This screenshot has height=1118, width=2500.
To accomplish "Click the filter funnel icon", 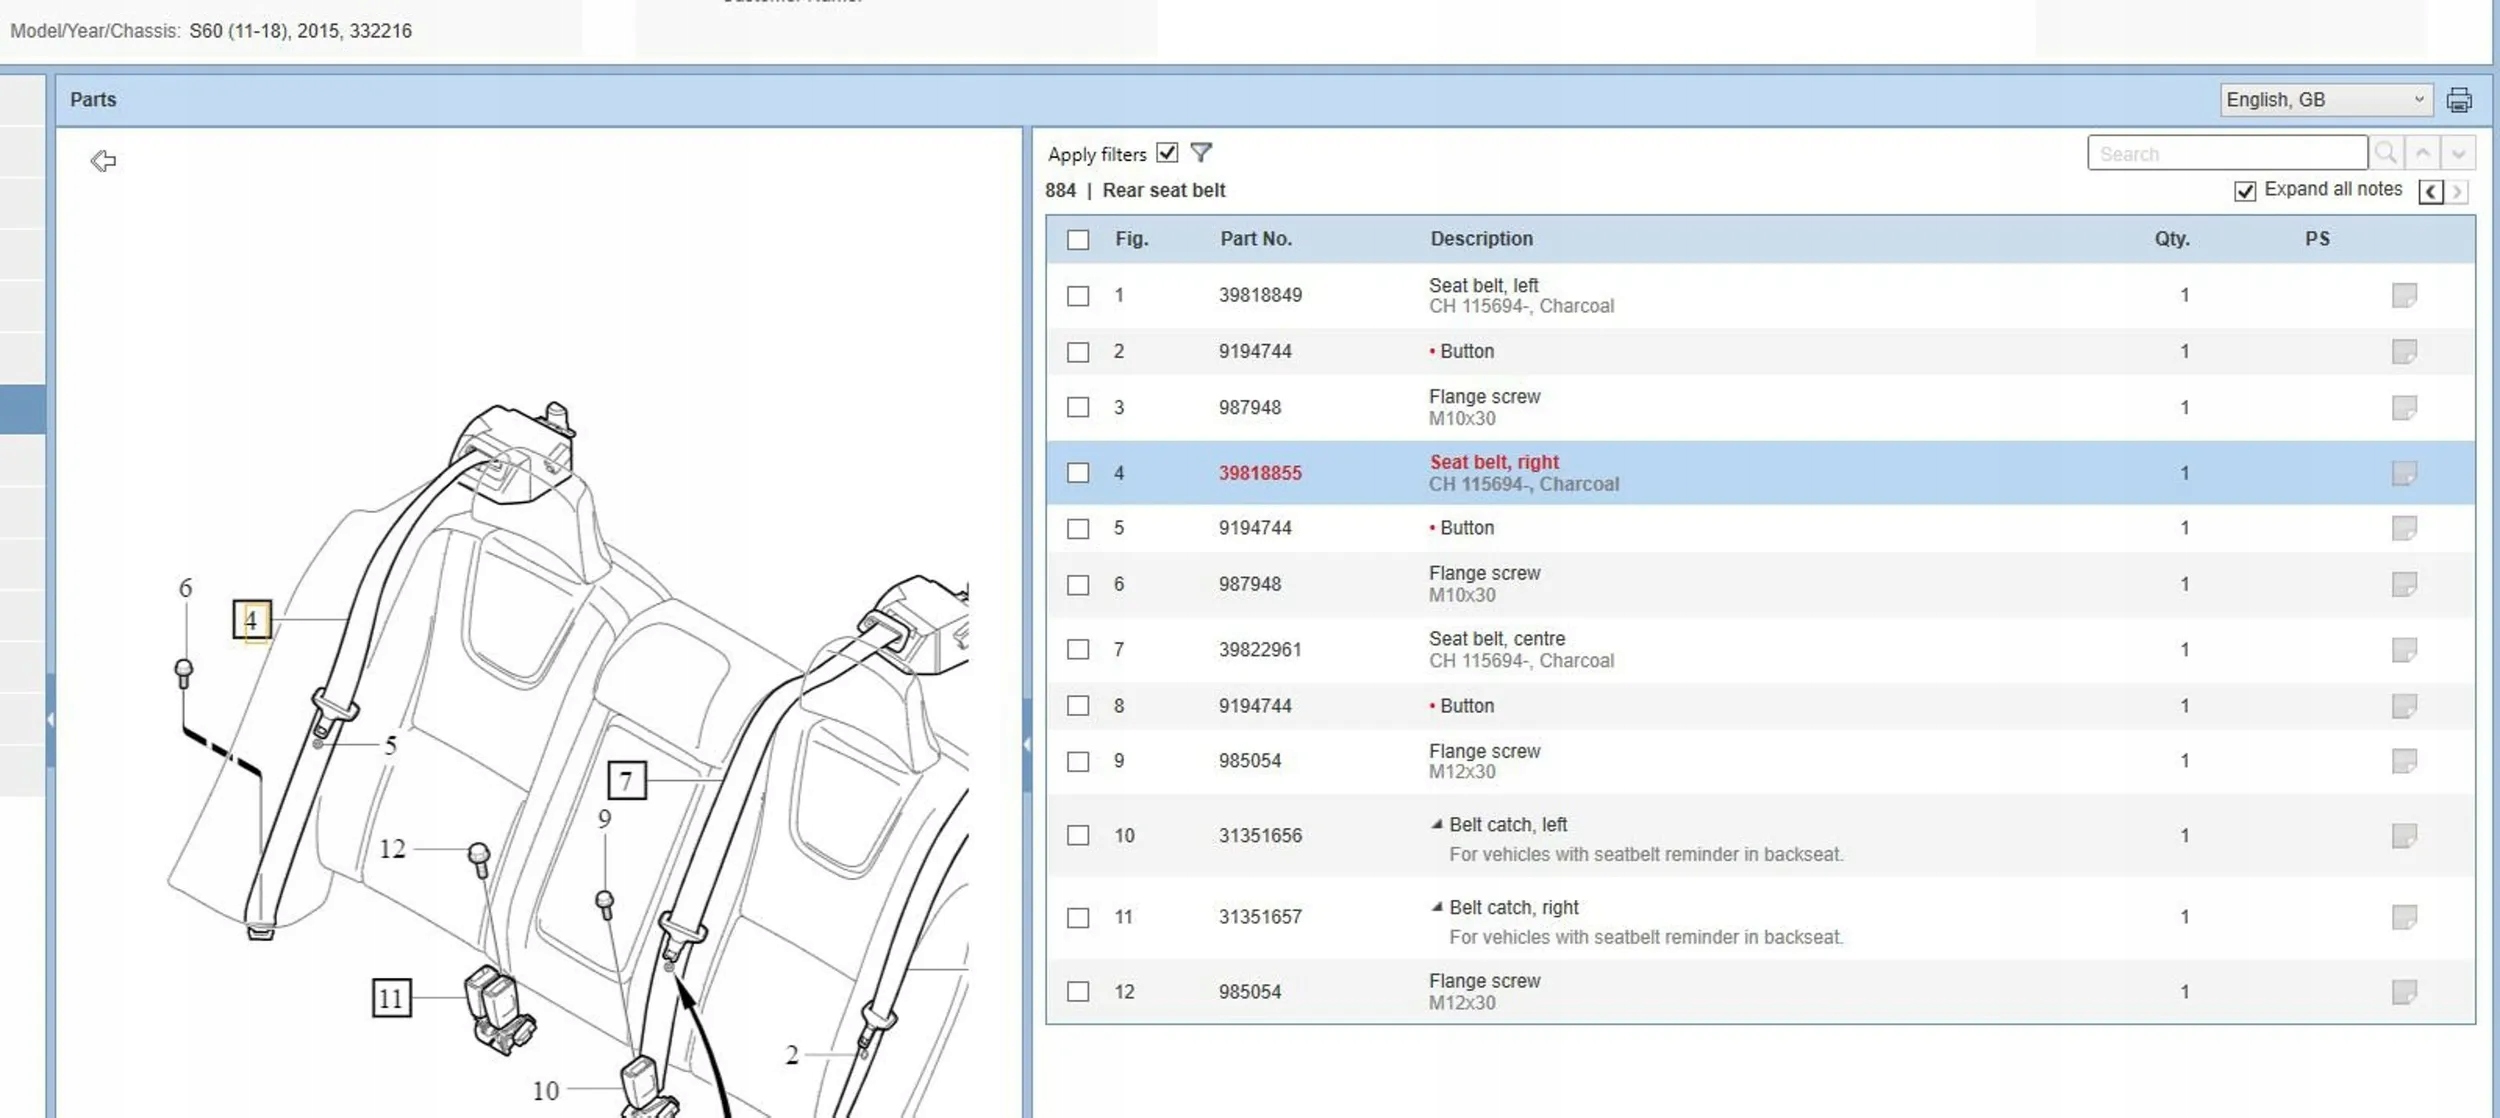I will point(1201,153).
